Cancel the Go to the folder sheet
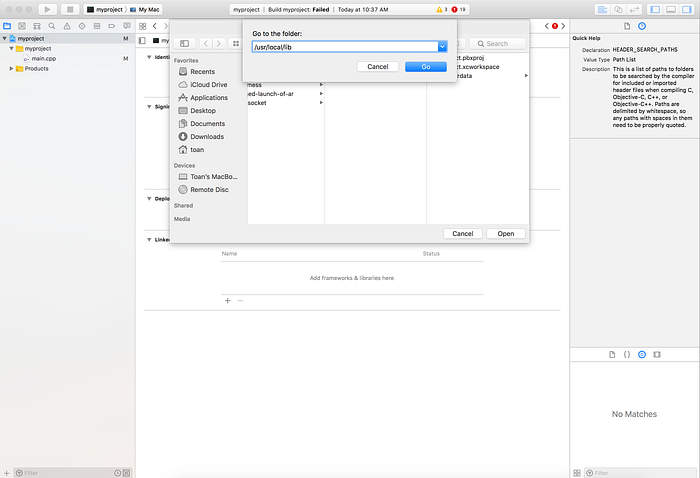The width and height of the screenshot is (700, 478). click(378, 67)
